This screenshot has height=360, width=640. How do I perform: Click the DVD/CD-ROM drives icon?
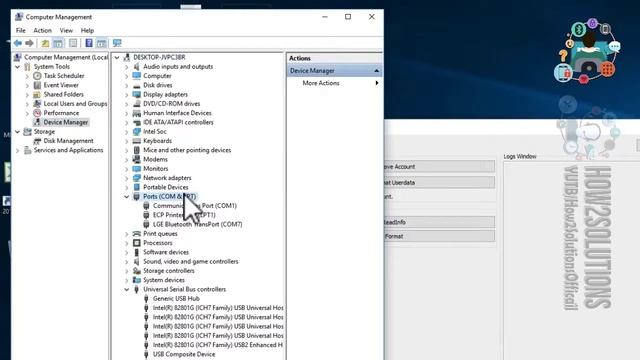137,104
